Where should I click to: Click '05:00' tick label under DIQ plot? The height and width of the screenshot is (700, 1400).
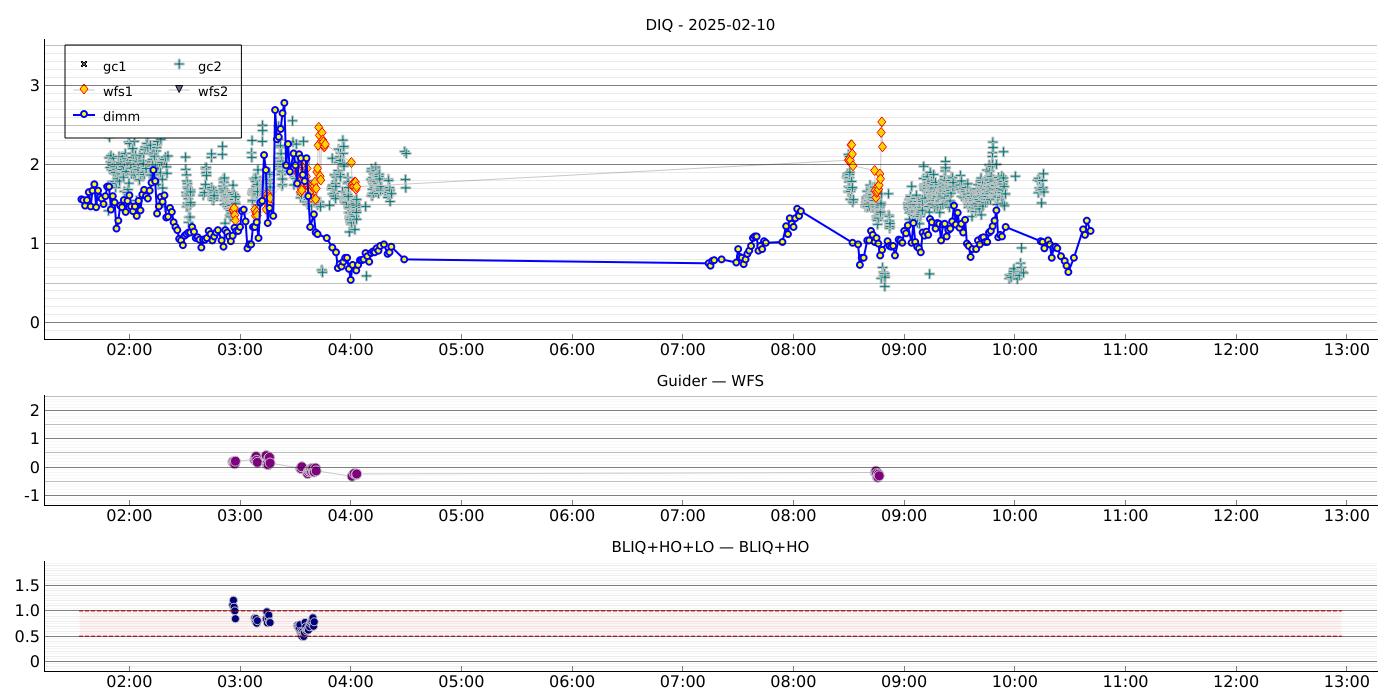coord(461,350)
